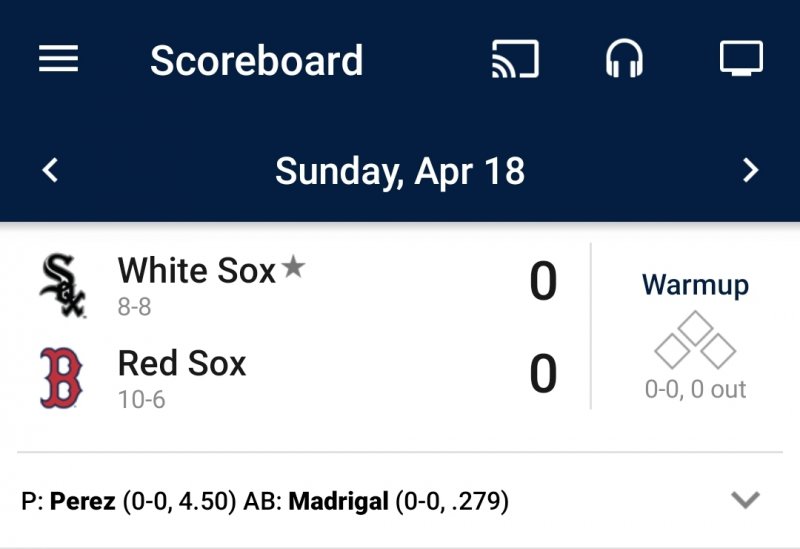
Task: Tap the Red Sox team logo
Action: pos(61,378)
